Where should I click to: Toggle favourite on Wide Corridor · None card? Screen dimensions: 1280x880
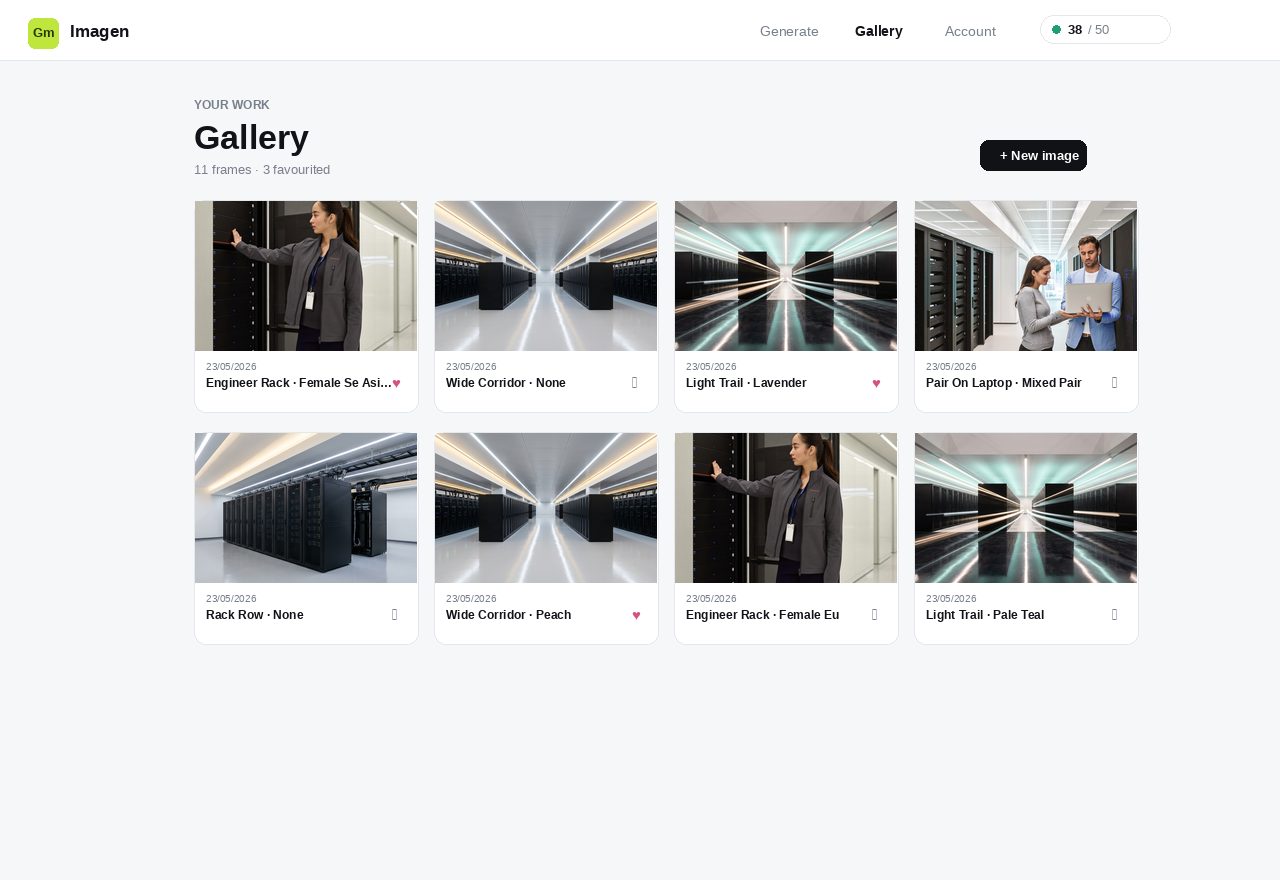[635, 383]
